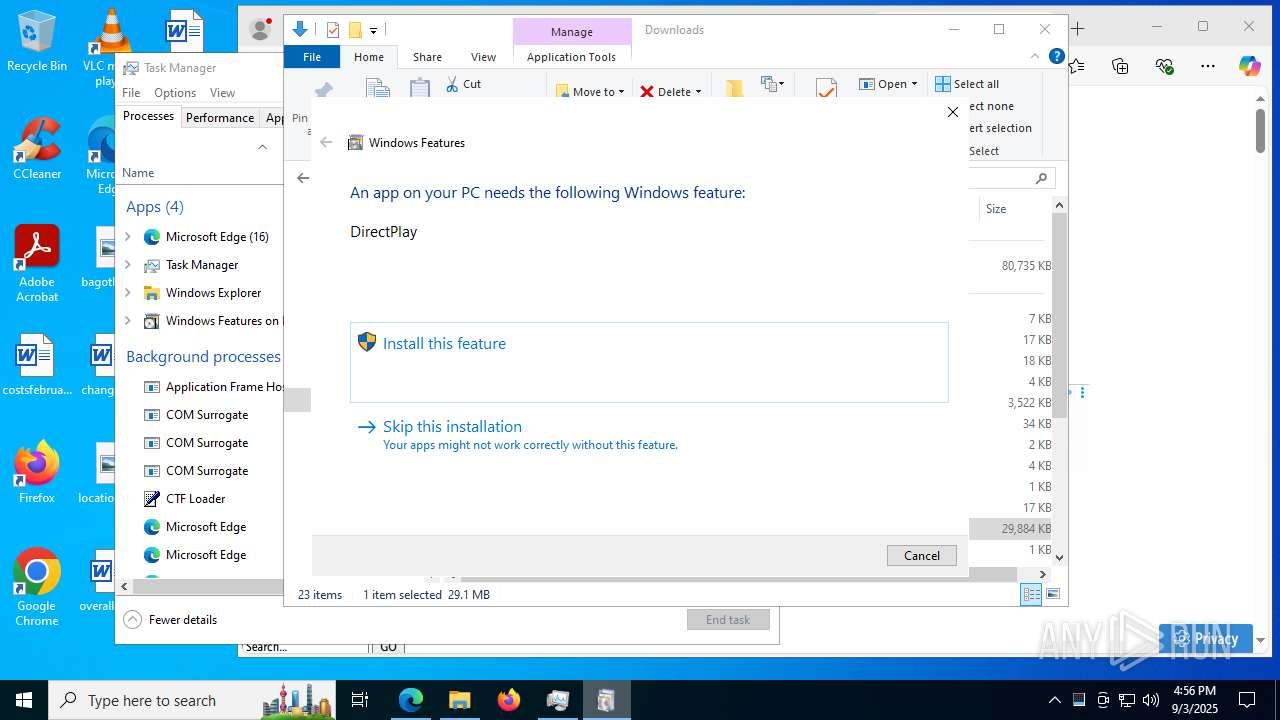
Task: Open Firefox desktop icon
Action: click(37, 471)
